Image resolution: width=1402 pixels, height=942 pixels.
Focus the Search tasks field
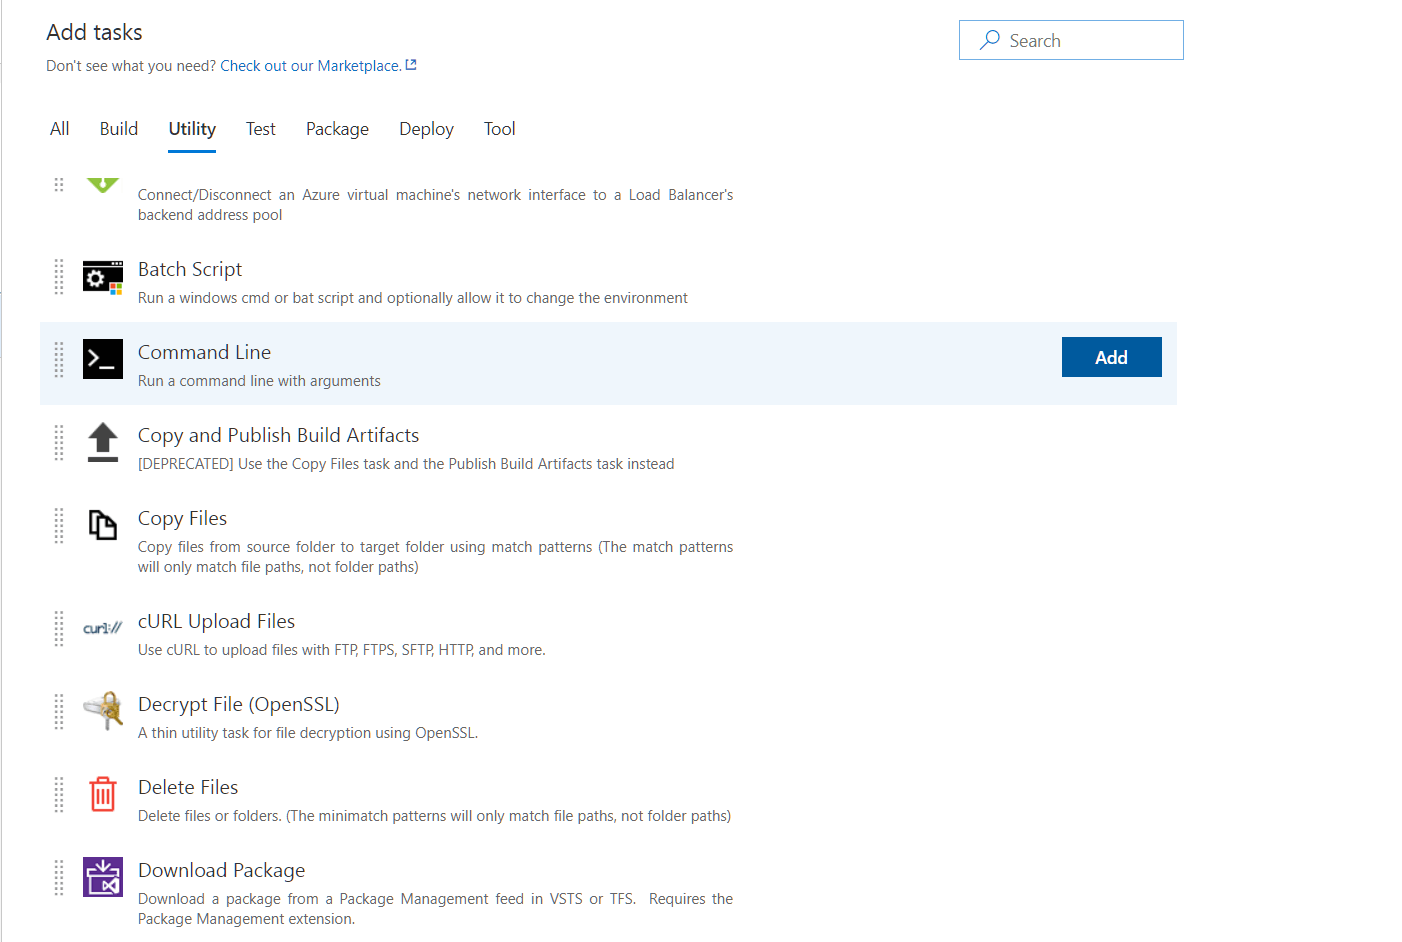point(1071,40)
